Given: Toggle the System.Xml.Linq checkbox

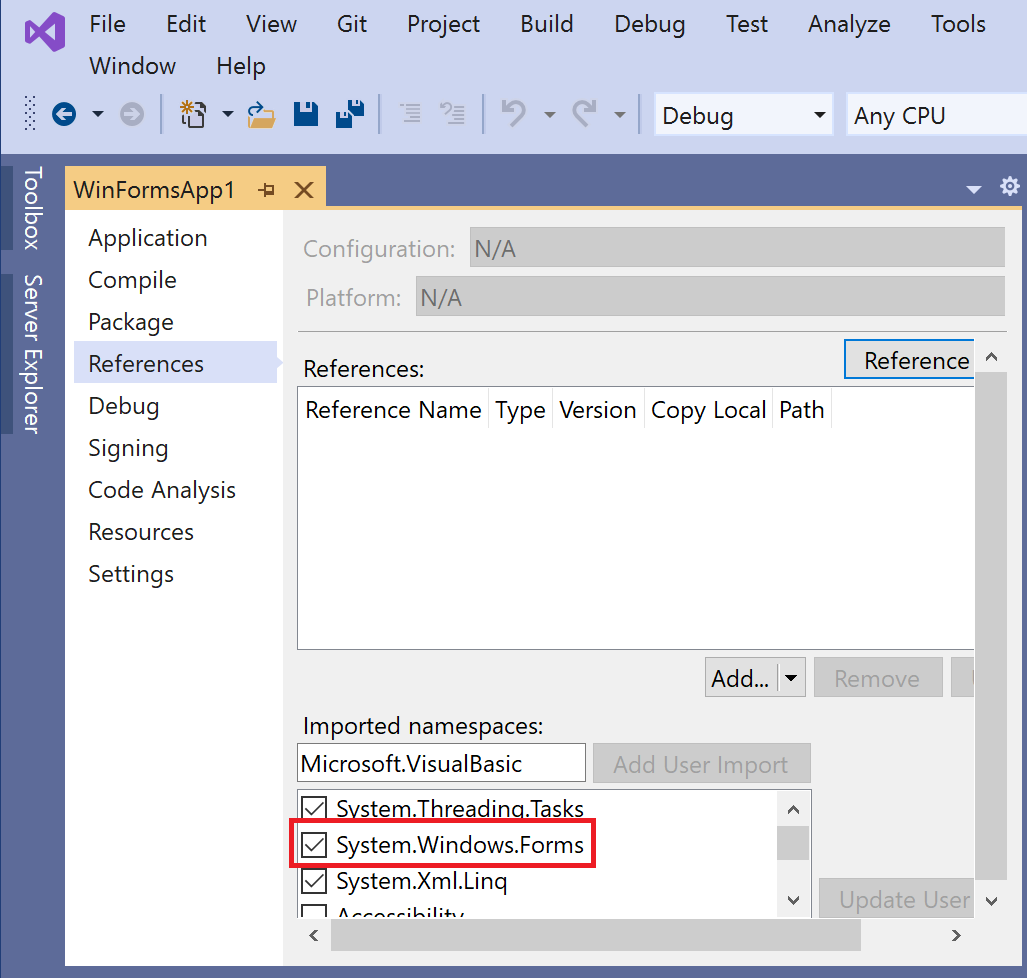Looking at the screenshot, I should tap(314, 881).
